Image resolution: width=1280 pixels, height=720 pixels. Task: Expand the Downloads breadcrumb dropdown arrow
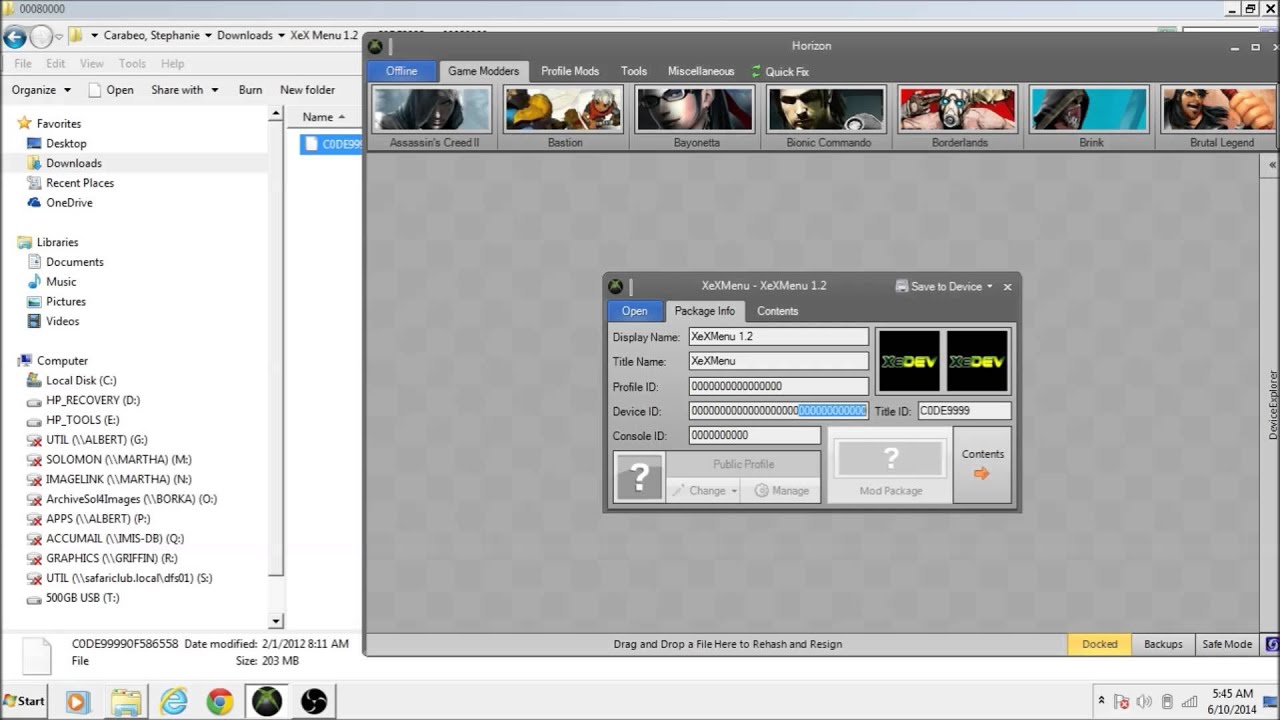(x=280, y=35)
